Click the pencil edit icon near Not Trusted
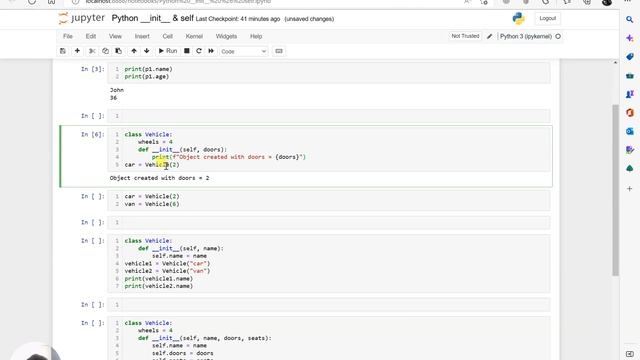The image size is (640, 360). pyautogui.click(x=489, y=36)
